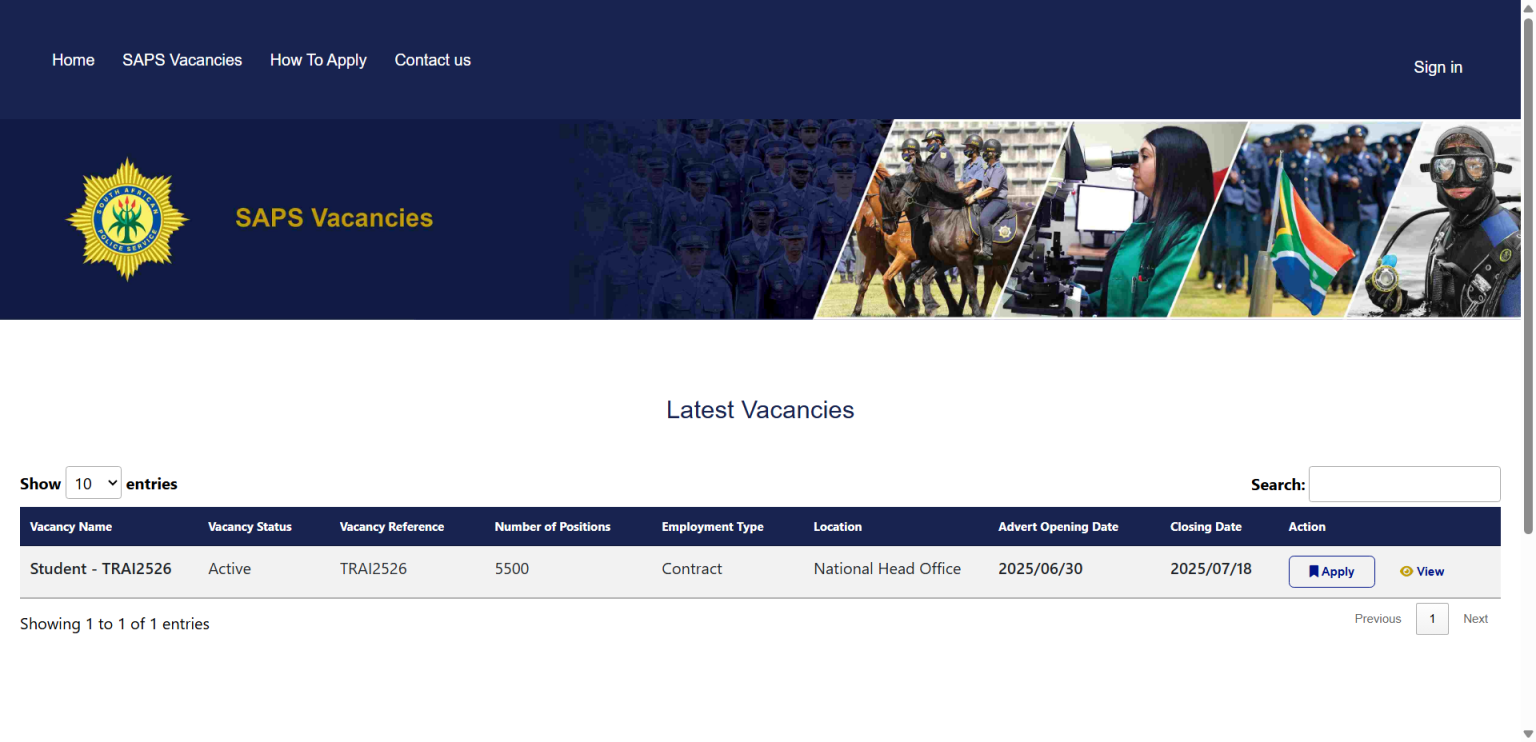
Task: Click the Search input box
Action: [x=1404, y=484]
